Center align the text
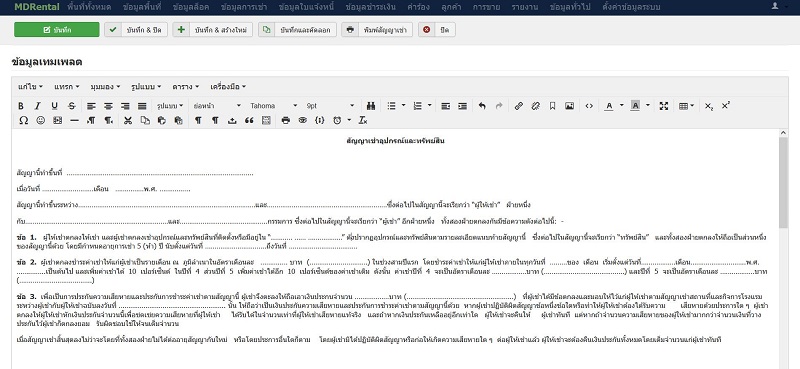800x369 pixels. (108, 106)
